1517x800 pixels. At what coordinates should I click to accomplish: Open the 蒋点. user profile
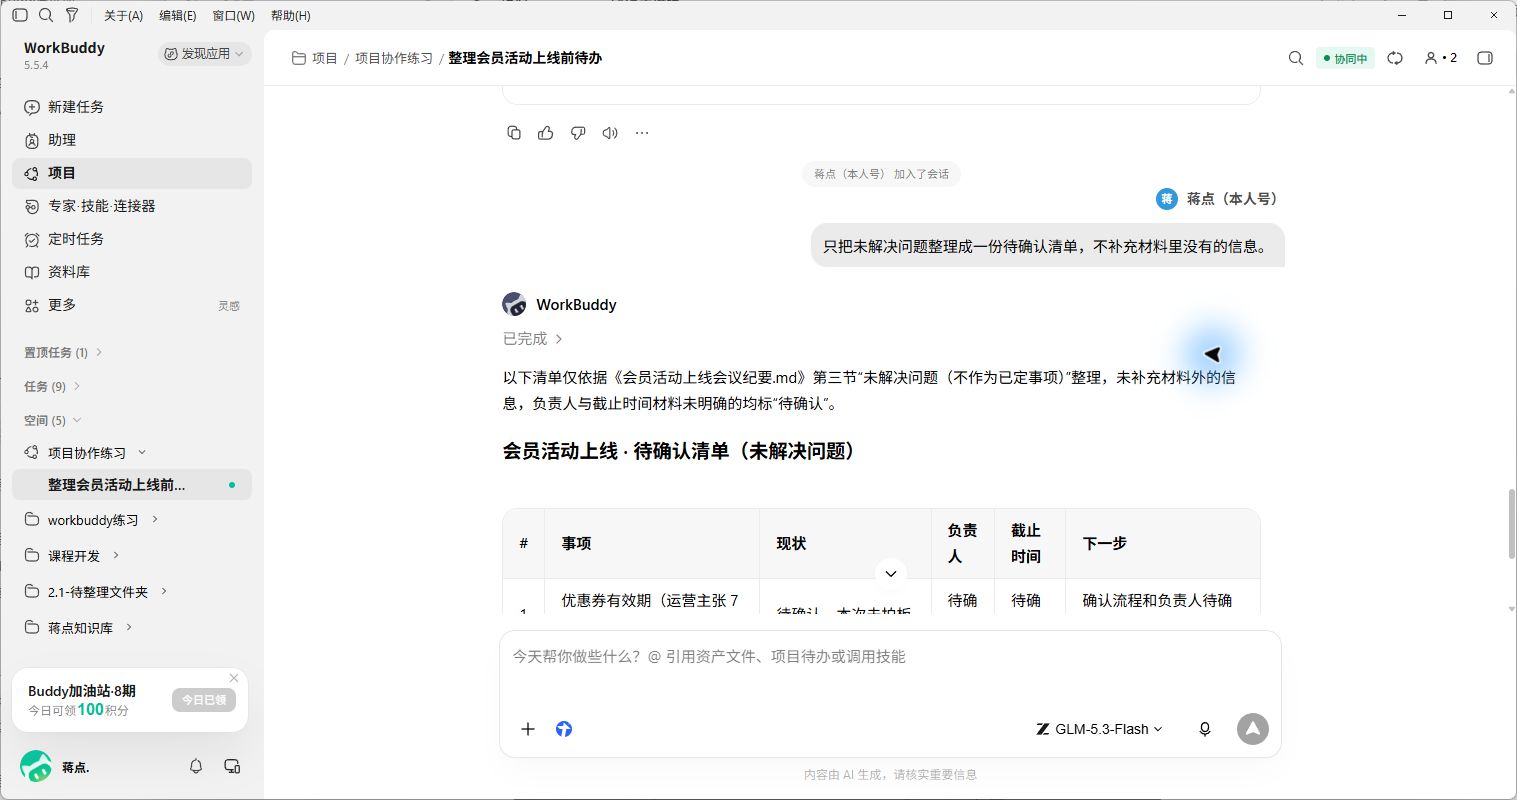(x=56, y=767)
